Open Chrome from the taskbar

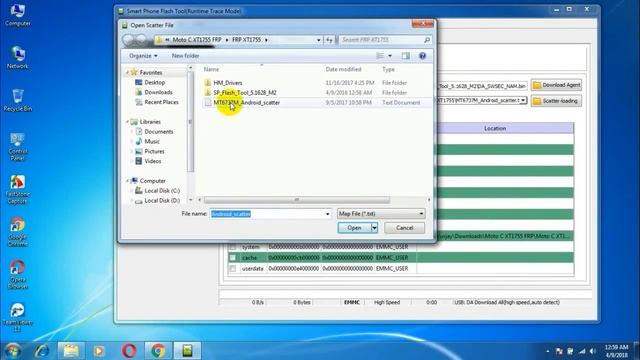(x=158, y=351)
